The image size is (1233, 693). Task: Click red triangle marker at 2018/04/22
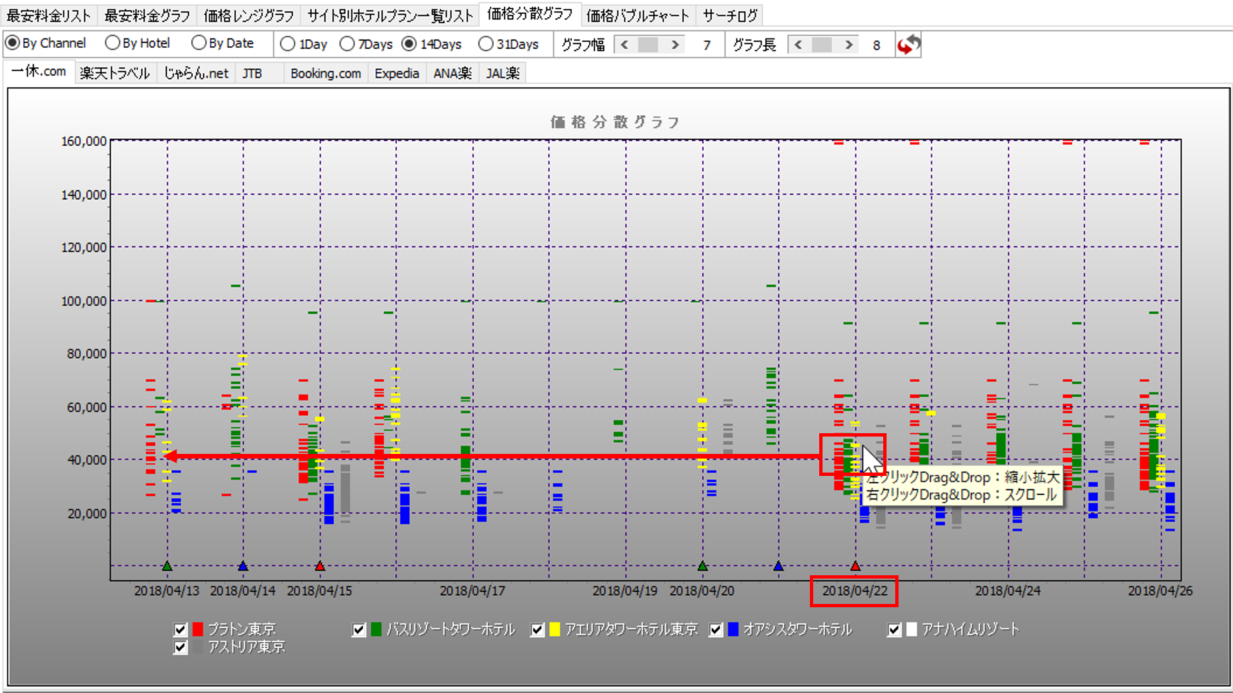(x=855, y=567)
